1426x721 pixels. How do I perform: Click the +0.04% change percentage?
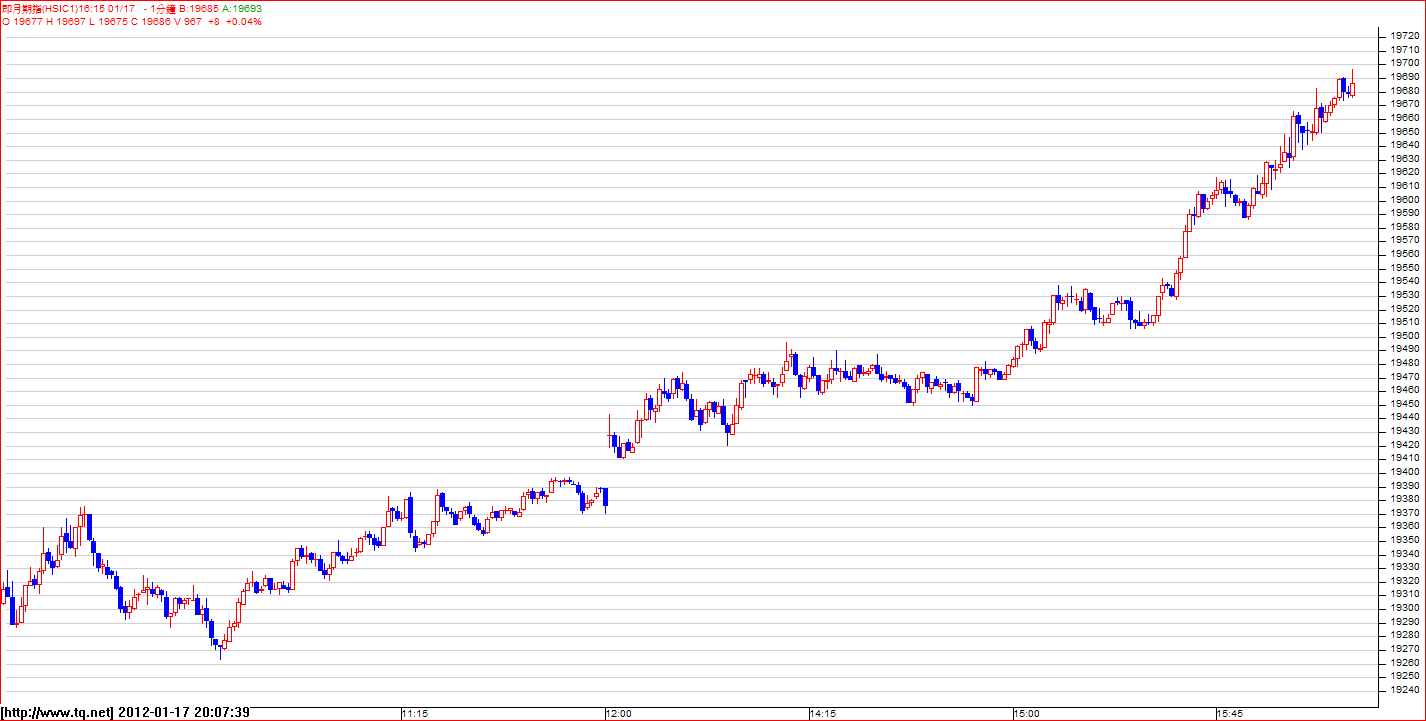point(244,21)
